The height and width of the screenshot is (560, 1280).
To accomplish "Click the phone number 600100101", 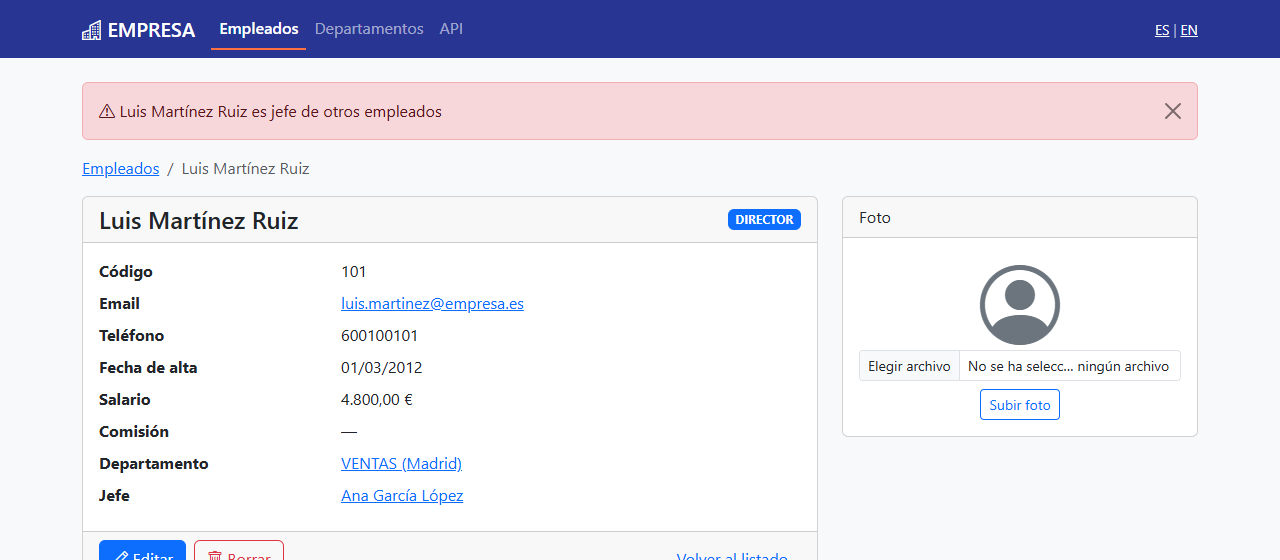I will [x=380, y=336].
